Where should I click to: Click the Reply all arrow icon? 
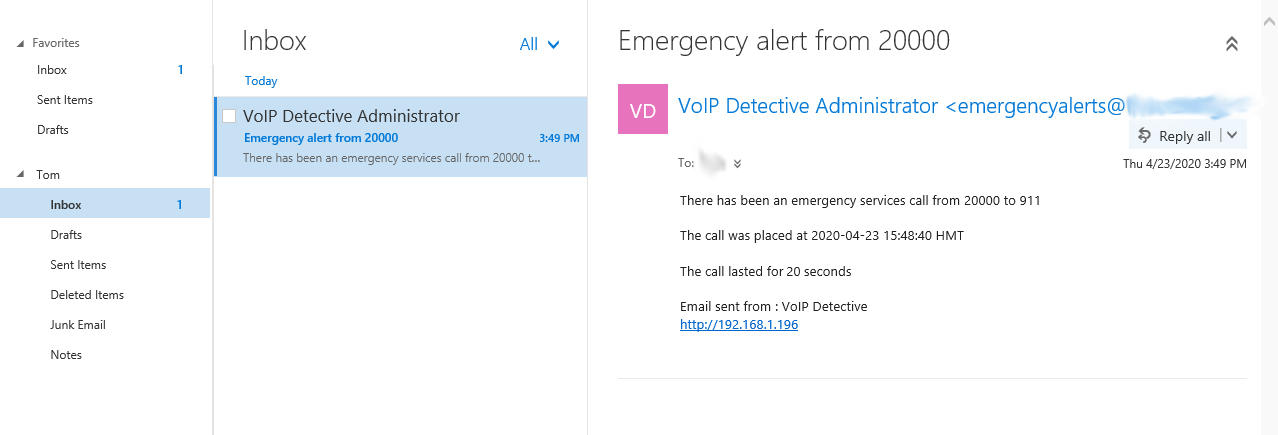click(1145, 135)
